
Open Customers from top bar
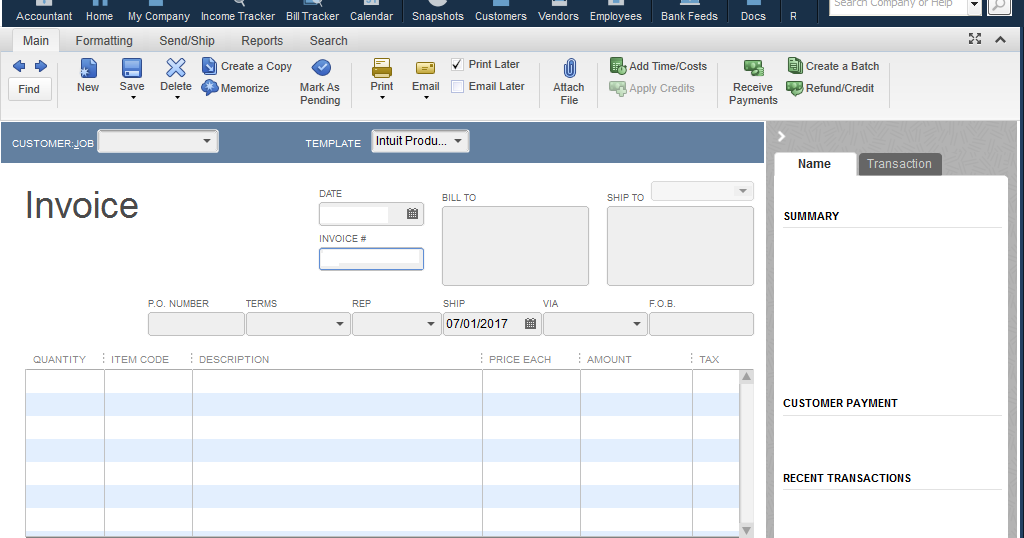pyautogui.click(x=501, y=11)
